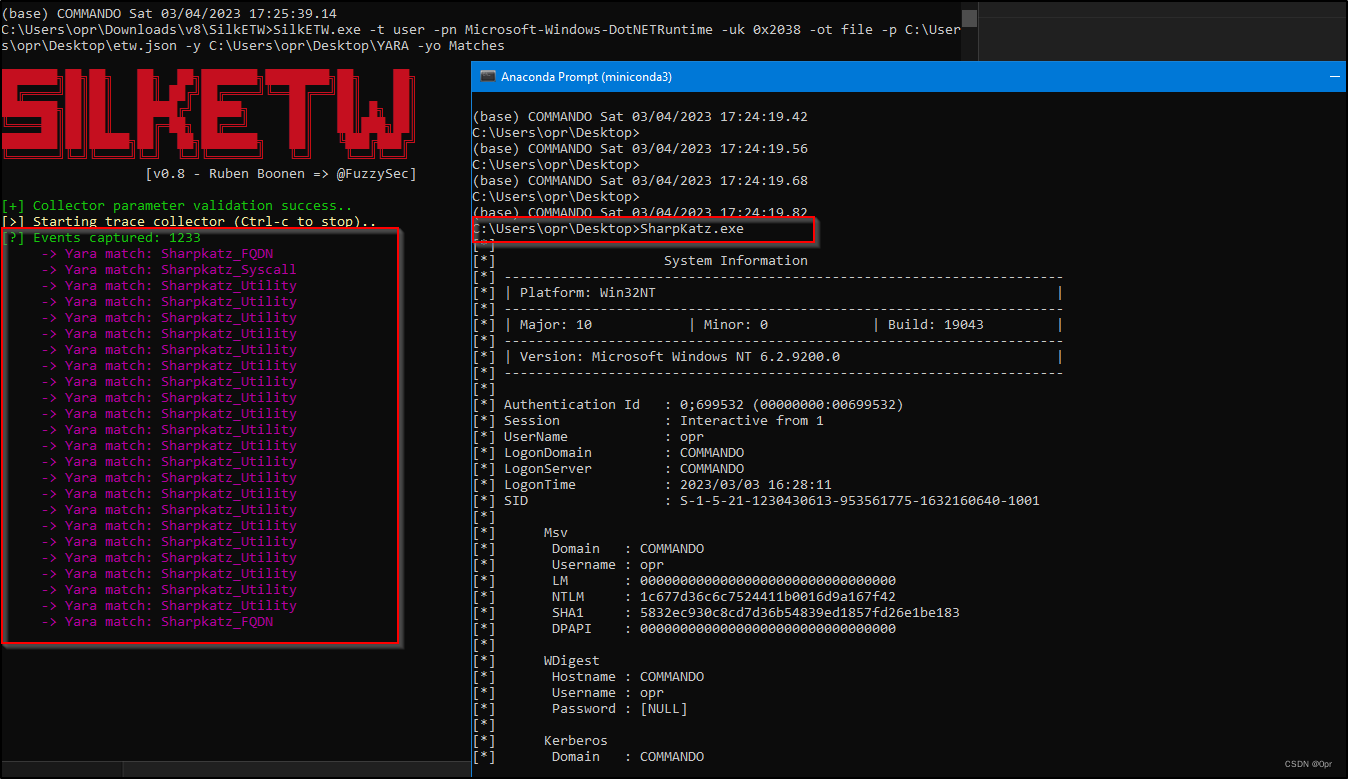The image size is (1348, 779).
Task: Click the '[NULL]' password value
Action: (x=664, y=709)
